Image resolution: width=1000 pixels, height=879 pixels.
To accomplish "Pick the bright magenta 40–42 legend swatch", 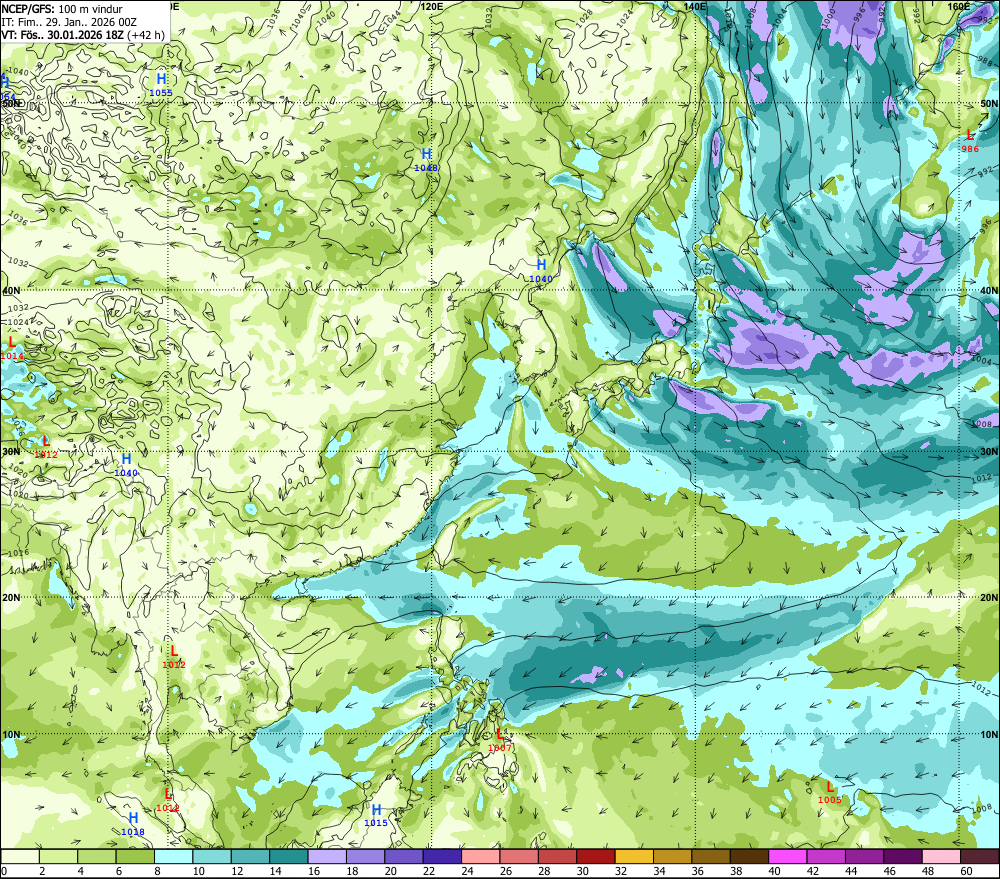I will tap(788, 856).
